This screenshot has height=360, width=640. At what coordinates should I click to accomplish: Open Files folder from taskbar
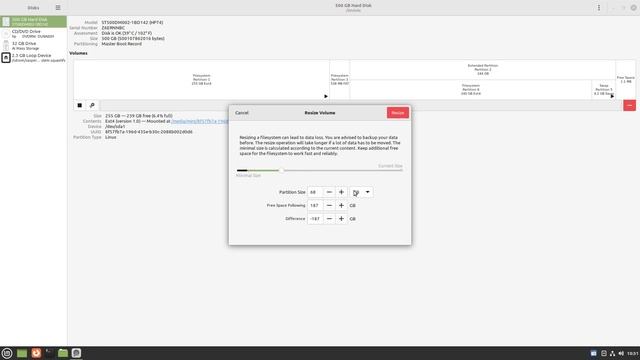63,353
